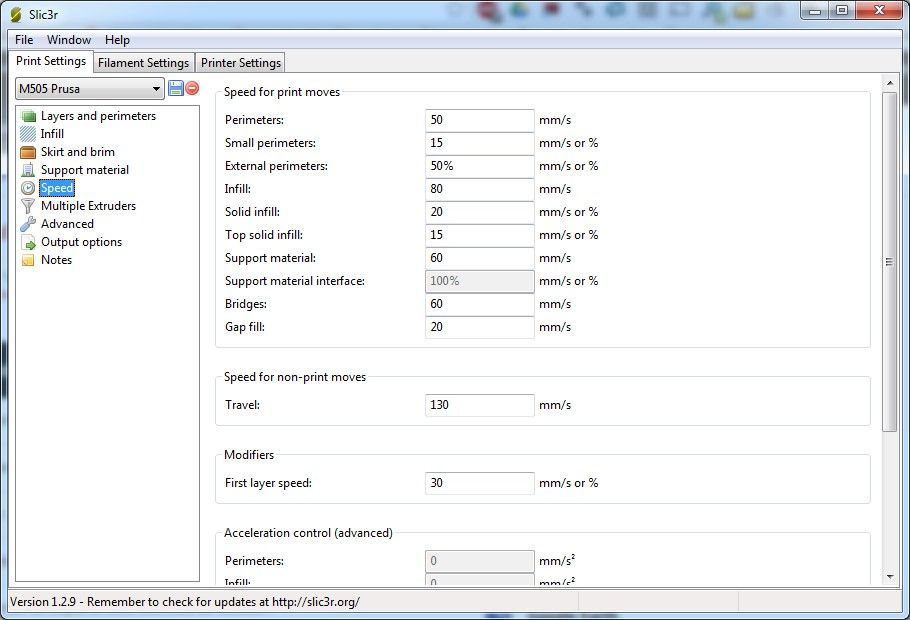Screen dimensions: 910x620
Task: Open the File menu
Action: [24, 40]
